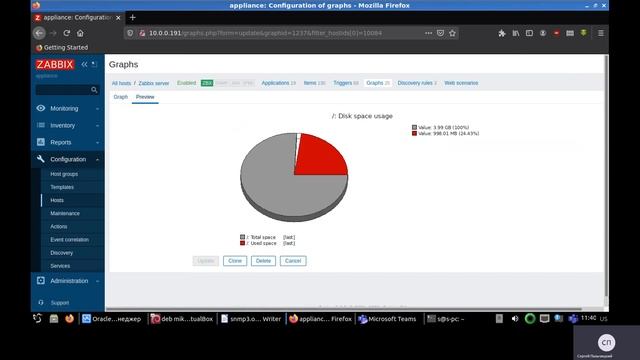Screen dimensions: 640x360
Task: Open the Triggers link
Action: coord(342,83)
